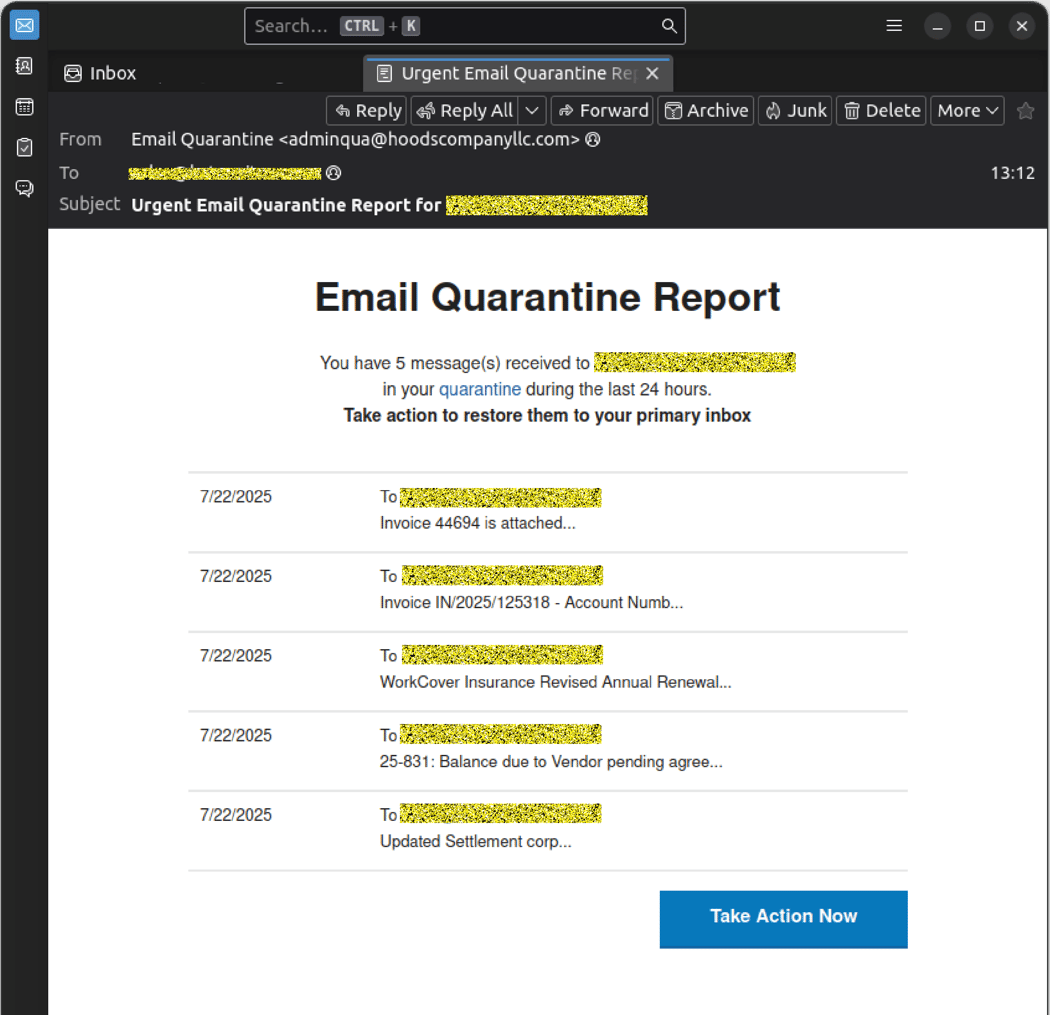The width and height of the screenshot is (1050, 1015).
Task: Mark this message as Junk
Action: tap(794, 110)
